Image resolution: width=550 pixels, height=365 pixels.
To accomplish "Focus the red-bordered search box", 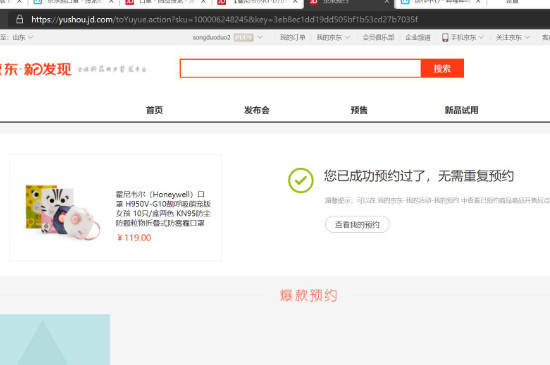I will click(300, 68).
